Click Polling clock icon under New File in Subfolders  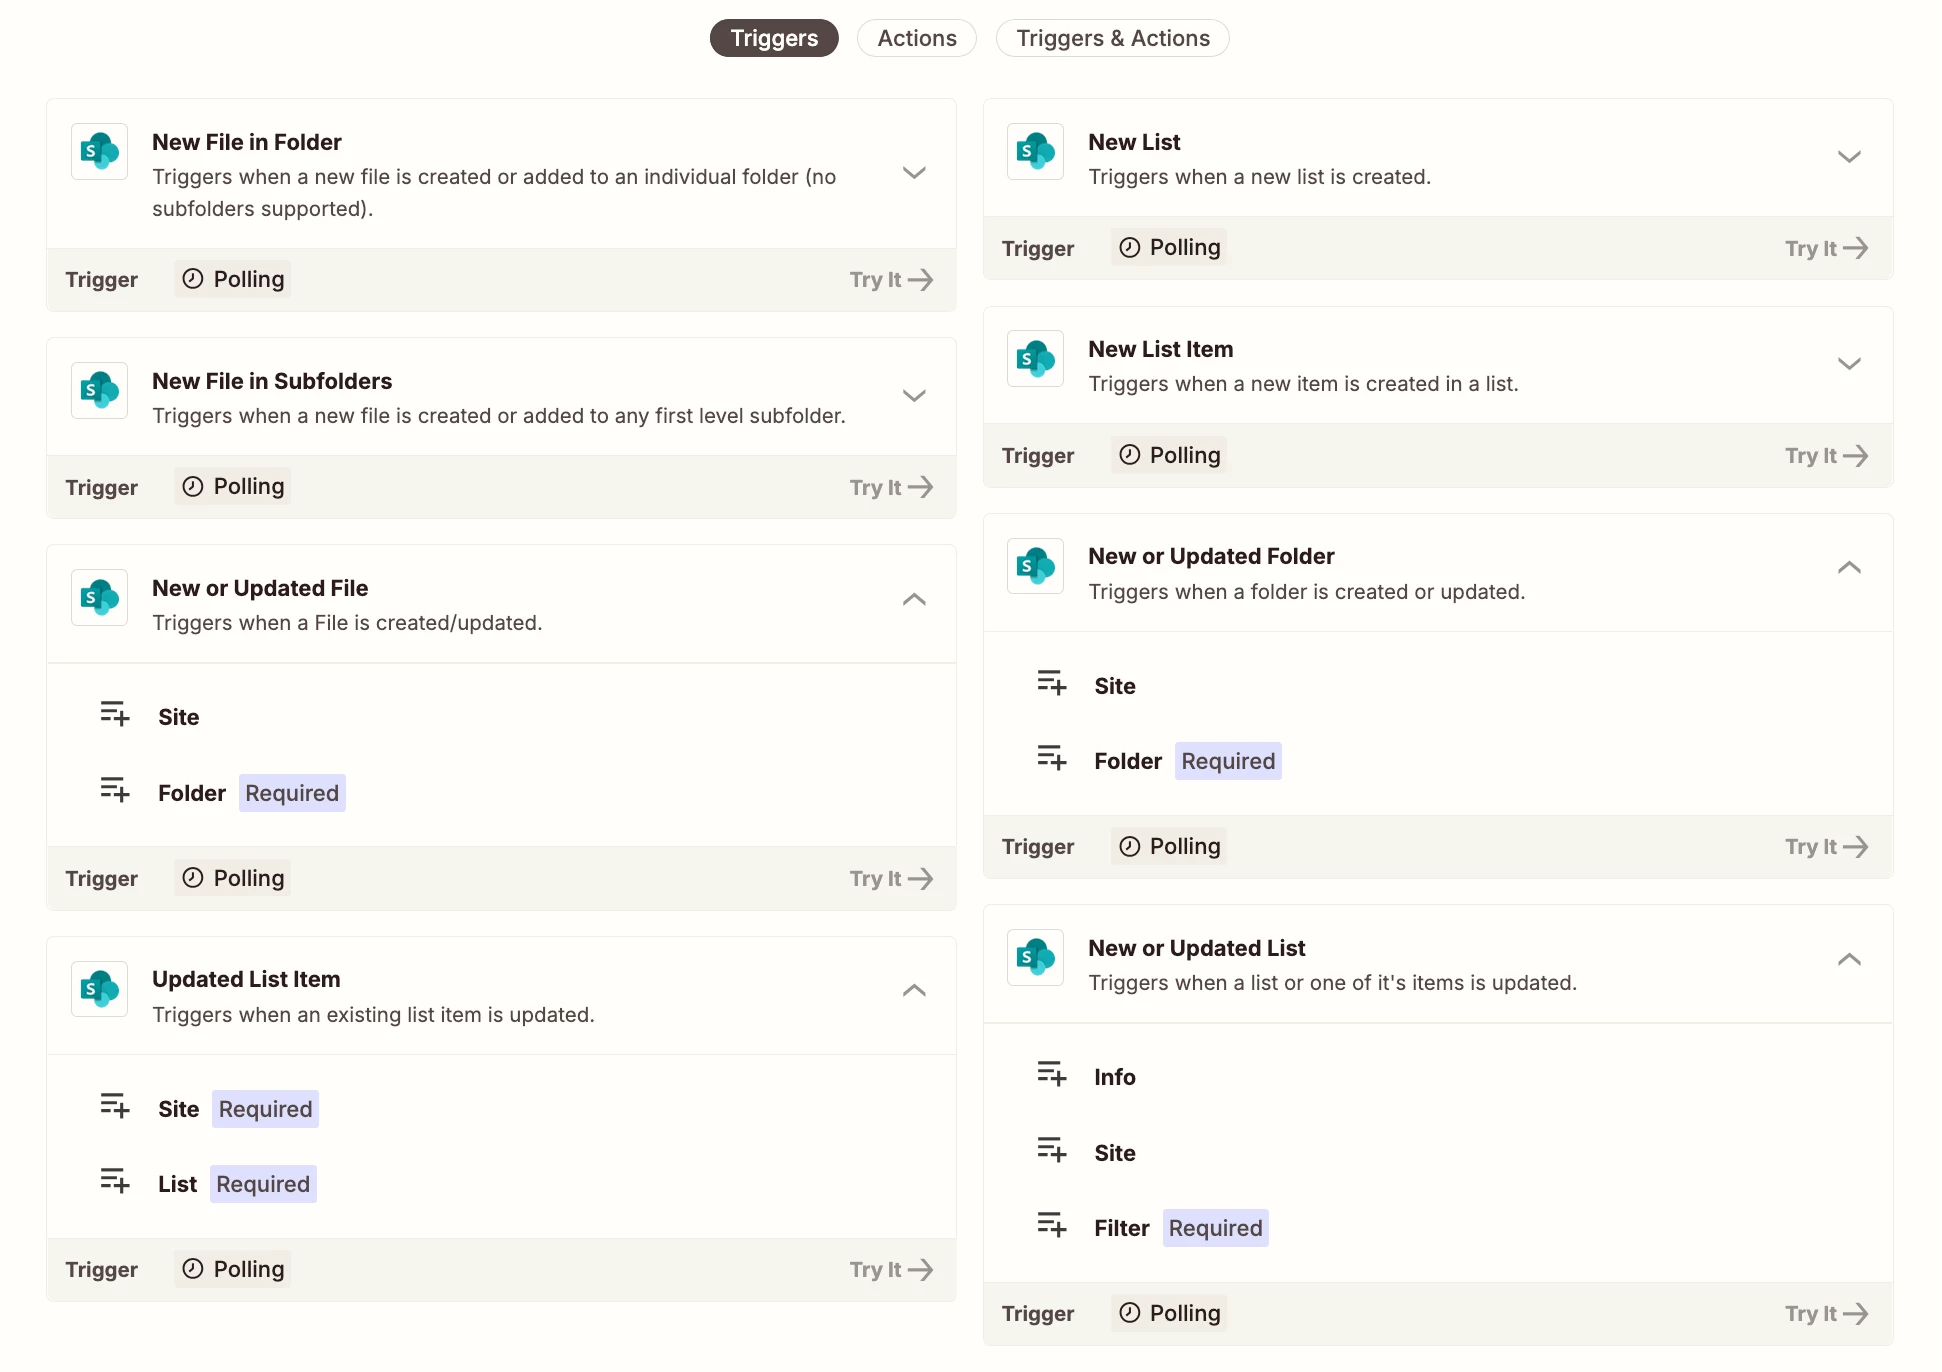tap(193, 486)
